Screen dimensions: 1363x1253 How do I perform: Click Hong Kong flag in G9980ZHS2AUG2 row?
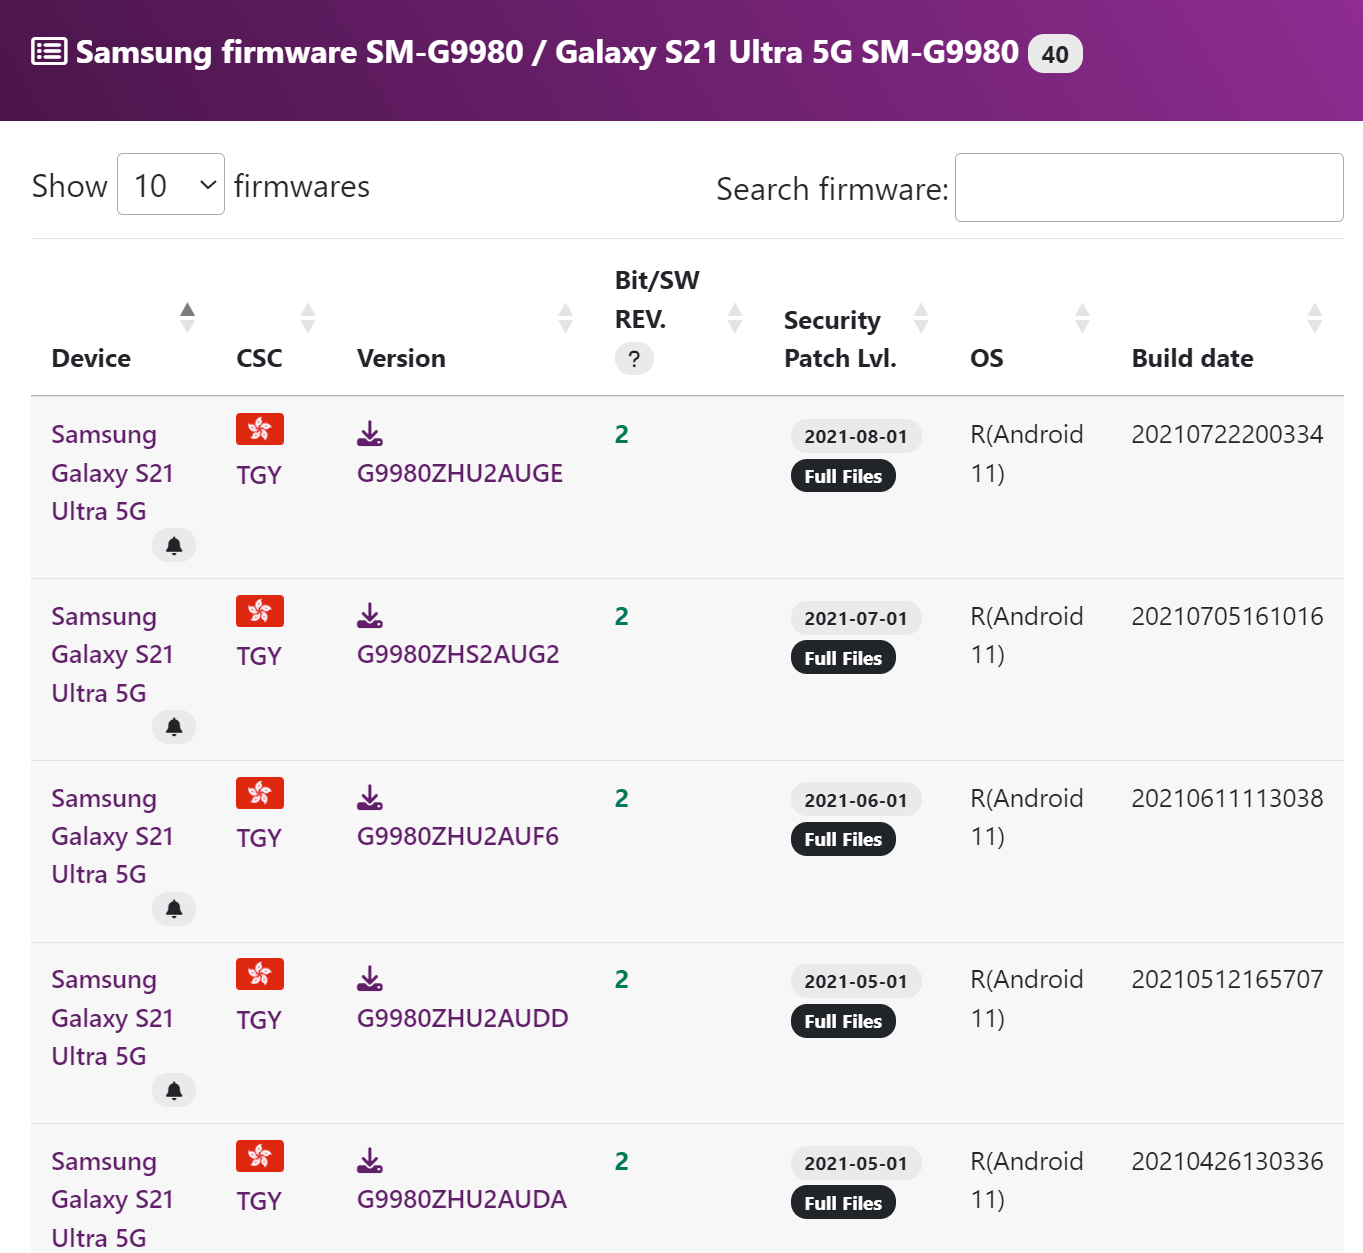click(x=260, y=611)
